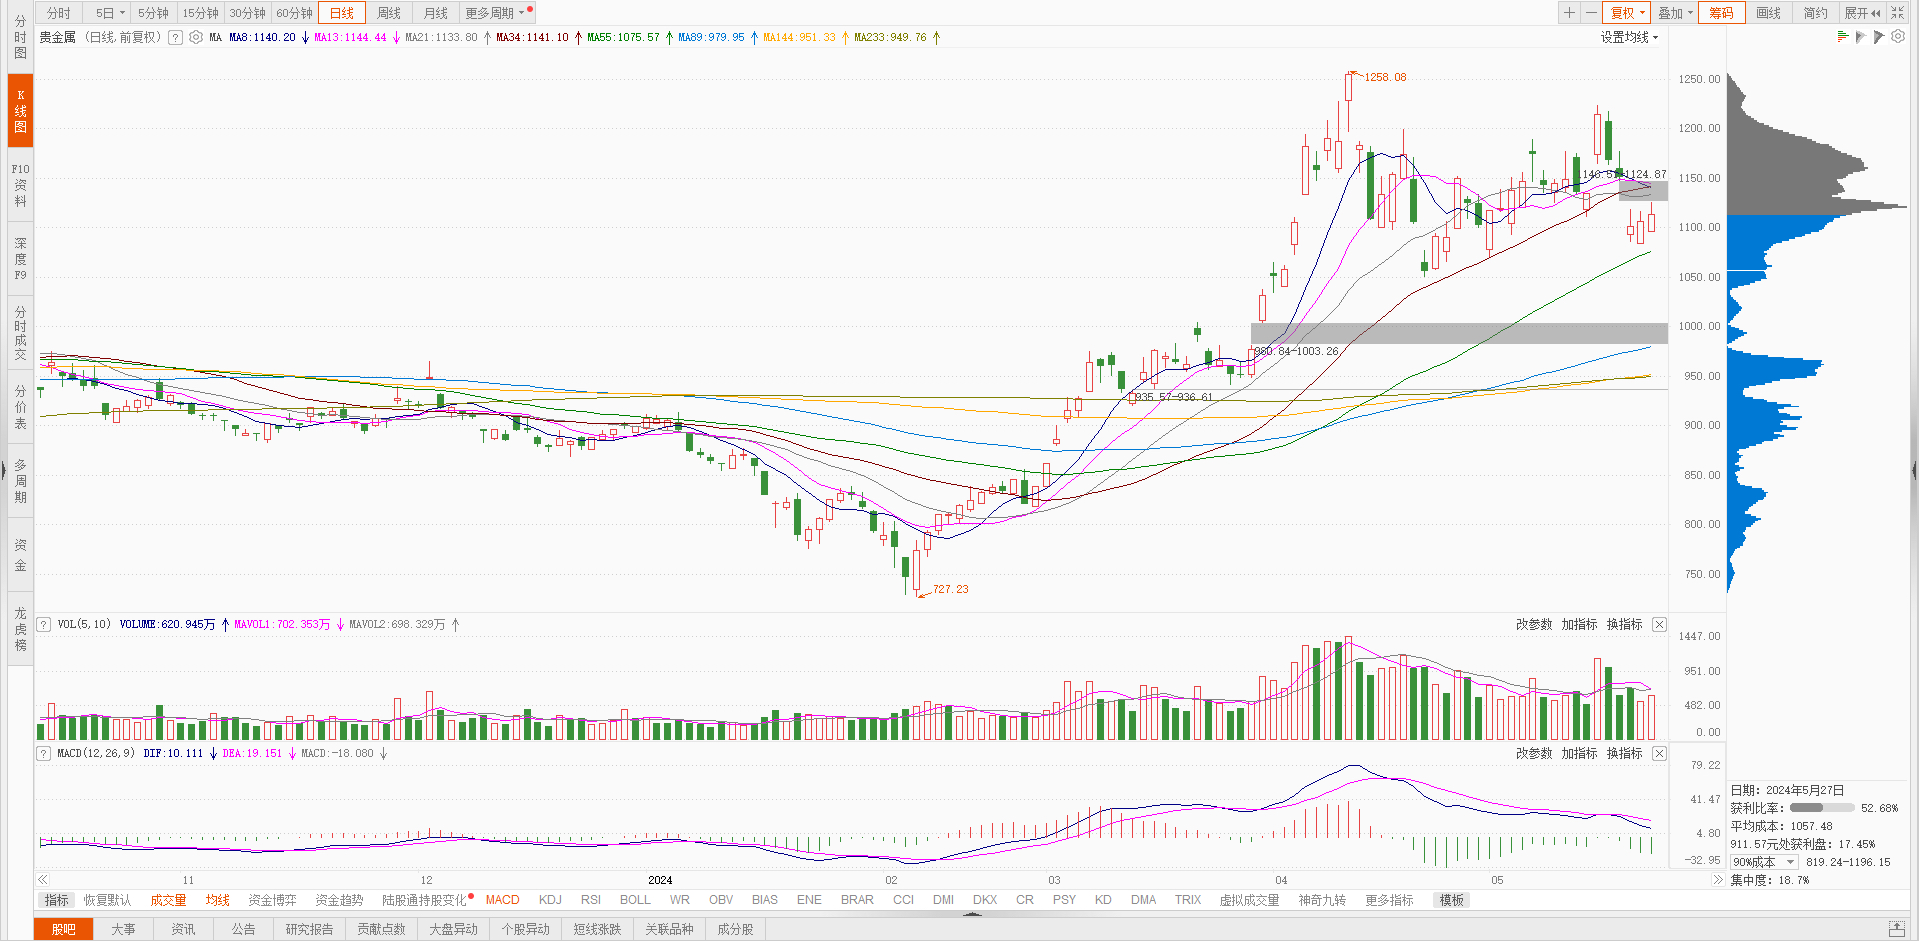Screen dimensions: 1919x941
Task: Open 分时图 in the left sidebar
Action: tap(20, 37)
